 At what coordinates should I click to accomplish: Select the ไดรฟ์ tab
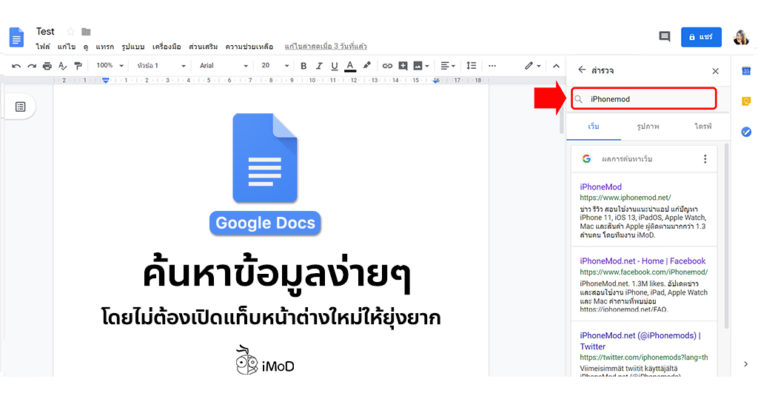[x=703, y=127]
